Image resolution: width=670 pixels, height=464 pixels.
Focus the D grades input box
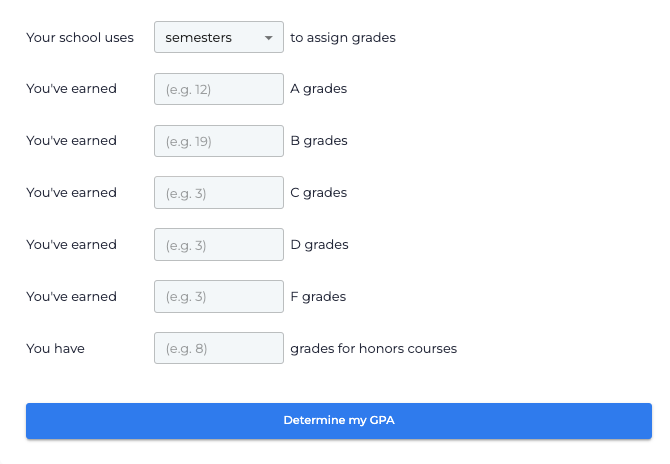pos(219,245)
